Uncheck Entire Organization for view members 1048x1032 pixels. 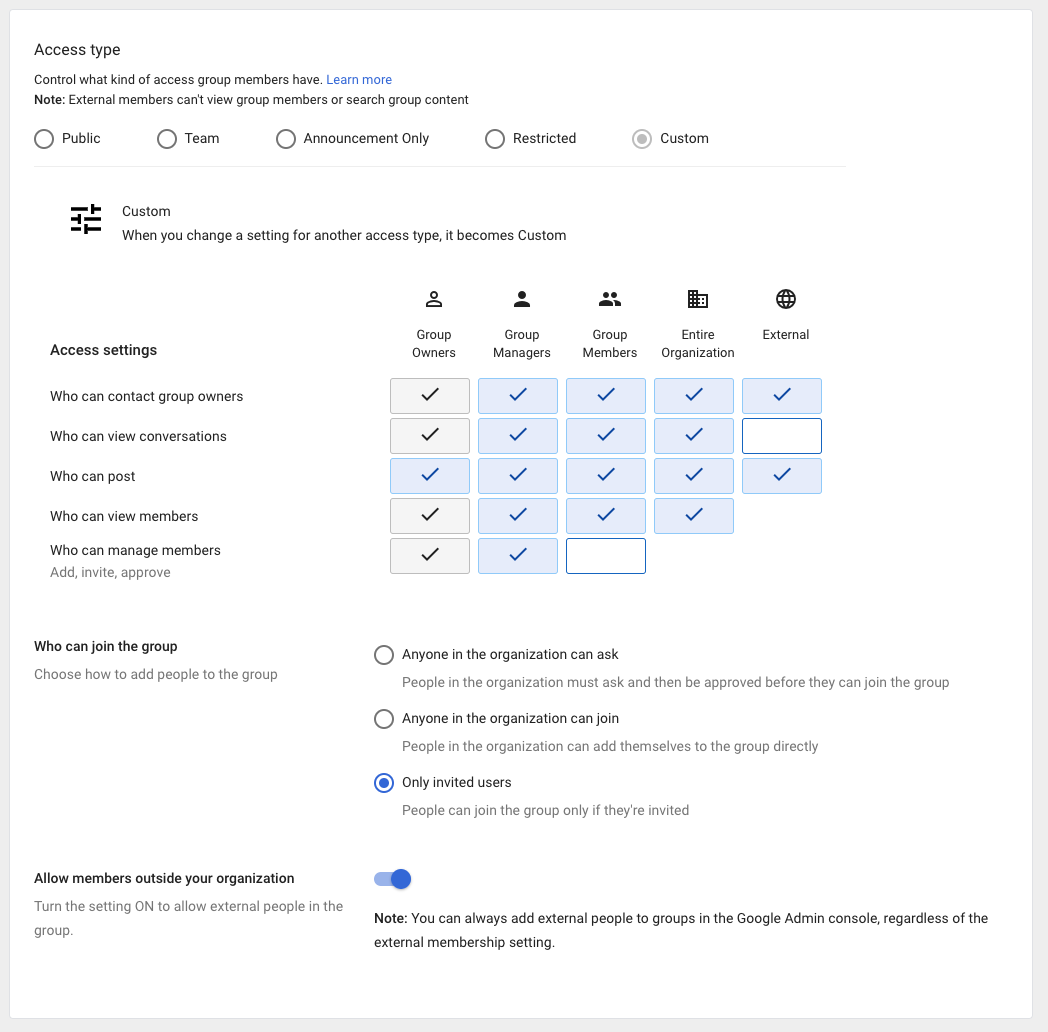coord(694,516)
